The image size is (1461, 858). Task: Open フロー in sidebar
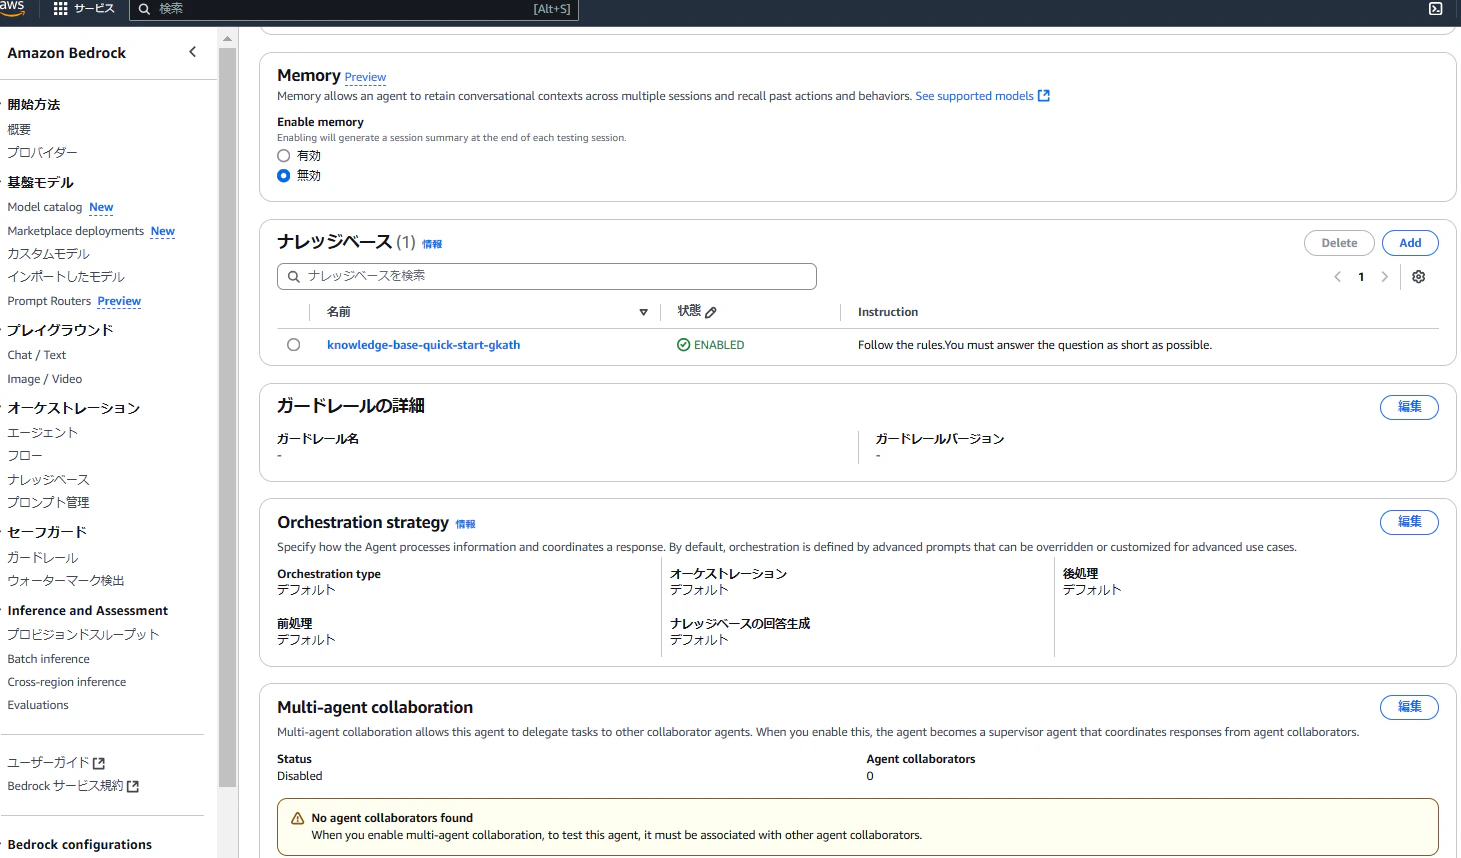tap(25, 455)
